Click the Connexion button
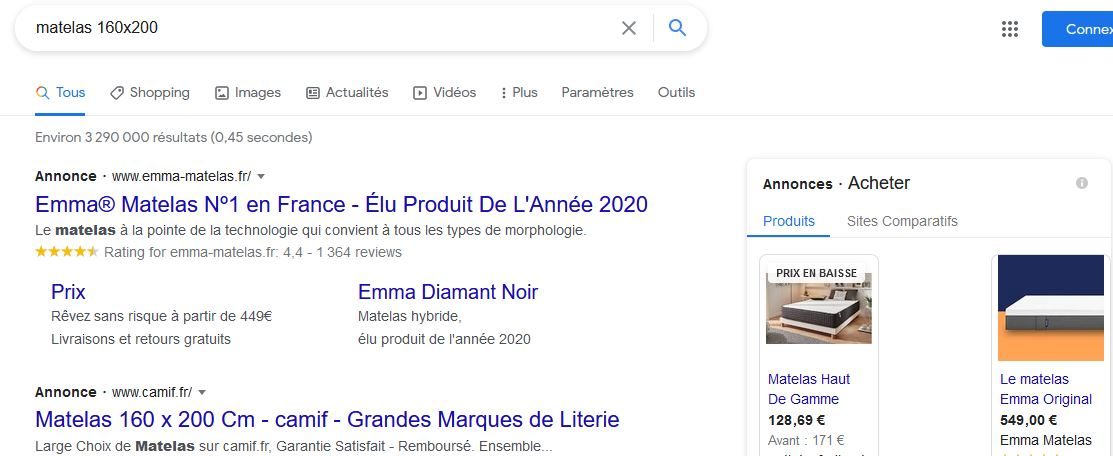Viewport: 1113px width, 456px height. (1078, 29)
